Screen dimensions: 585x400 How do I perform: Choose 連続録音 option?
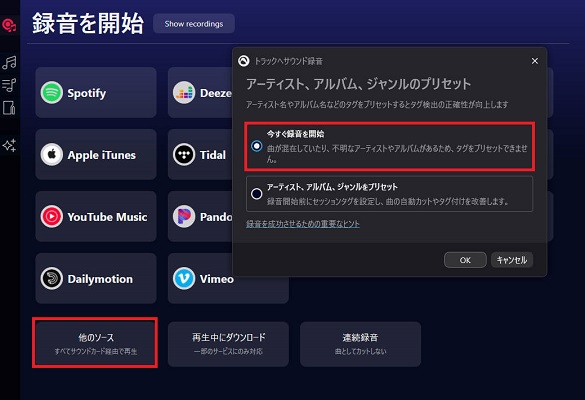[360, 344]
